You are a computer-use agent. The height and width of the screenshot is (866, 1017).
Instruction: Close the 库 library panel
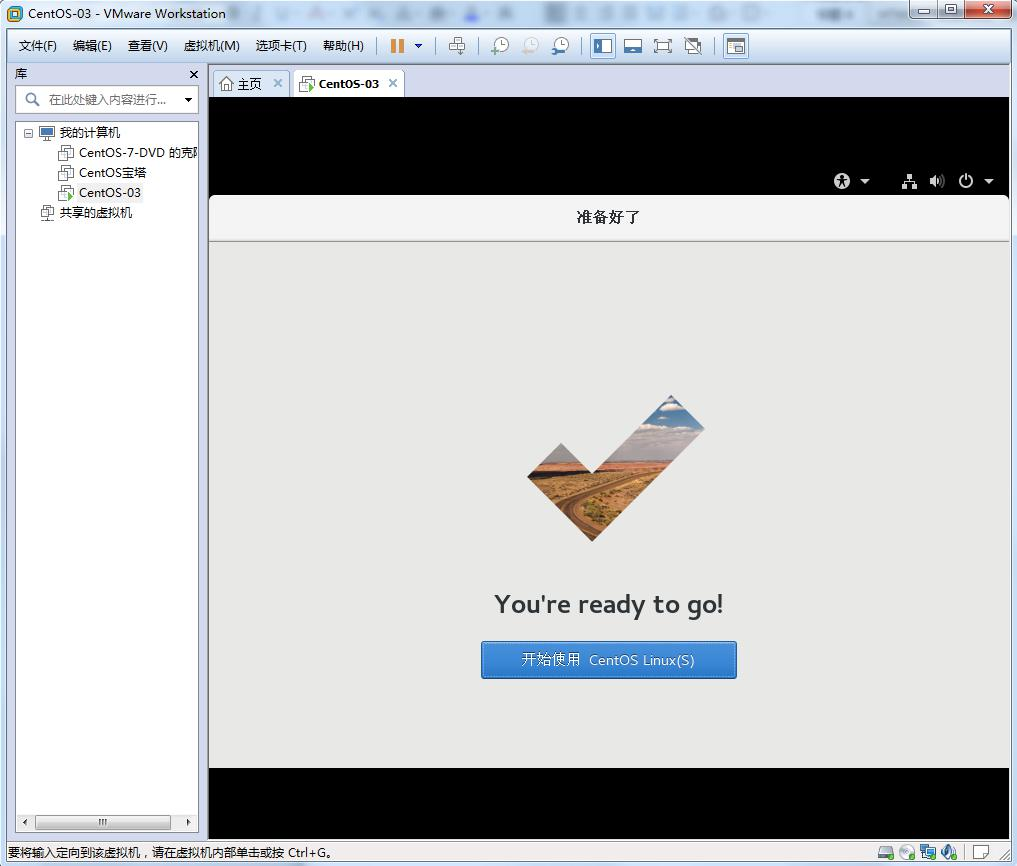(x=193, y=75)
